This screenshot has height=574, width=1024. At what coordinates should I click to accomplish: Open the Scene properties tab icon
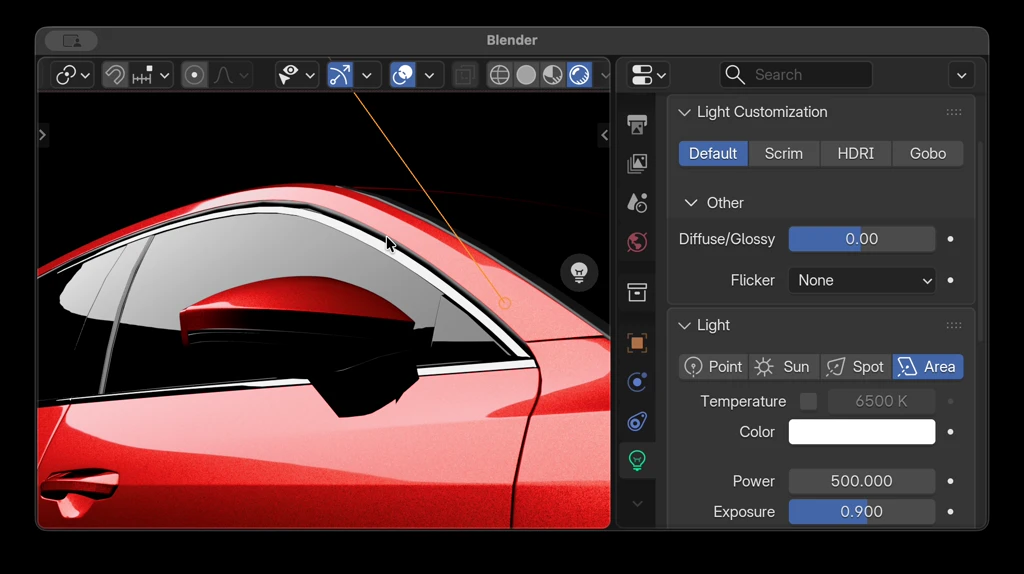tap(637, 202)
